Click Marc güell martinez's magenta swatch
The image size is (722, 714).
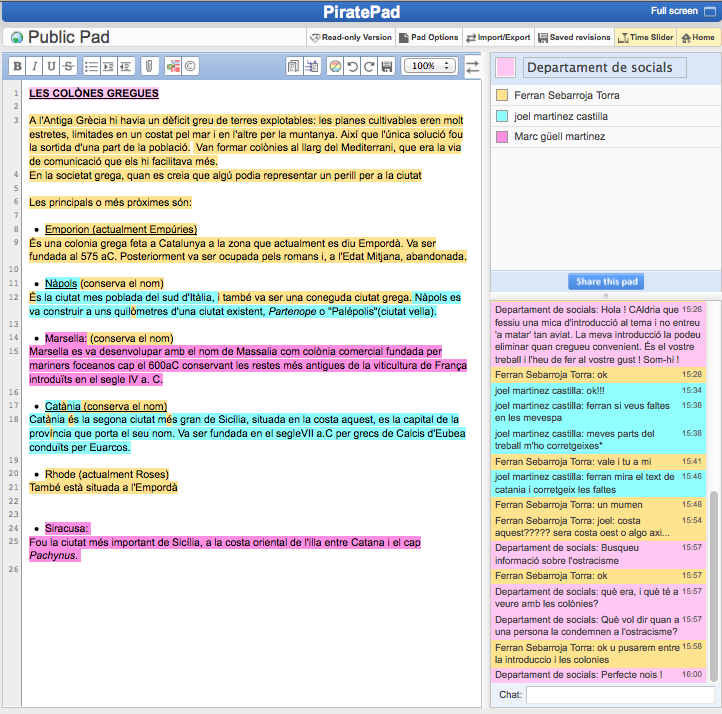tap(502, 137)
